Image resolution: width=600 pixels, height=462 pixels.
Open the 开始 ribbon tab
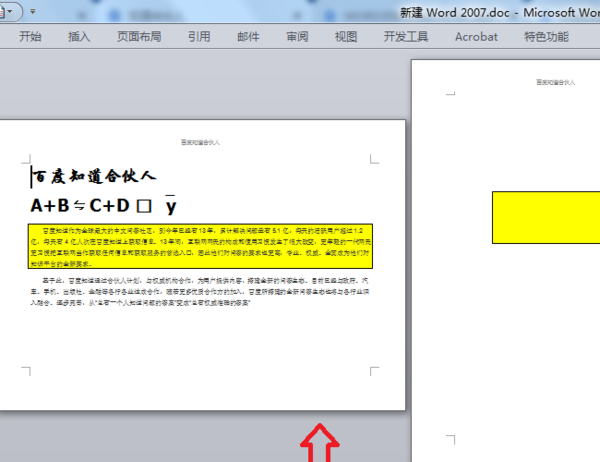click(30, 37)
